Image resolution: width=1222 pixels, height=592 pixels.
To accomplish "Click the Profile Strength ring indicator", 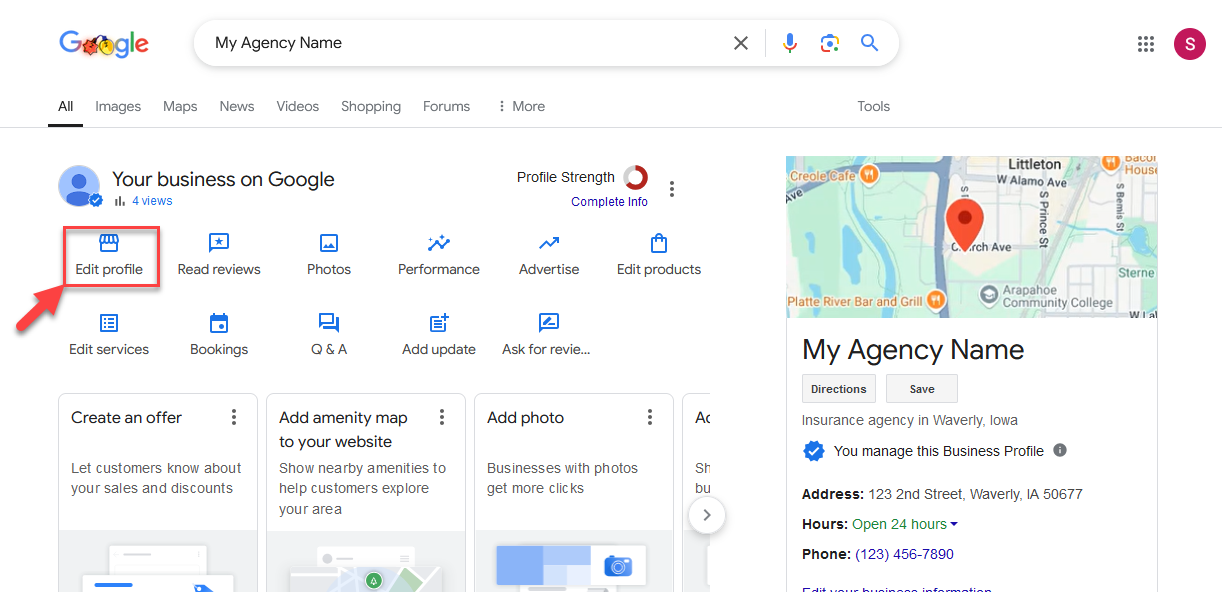I will pyautogui.click(x=635, y=178).
